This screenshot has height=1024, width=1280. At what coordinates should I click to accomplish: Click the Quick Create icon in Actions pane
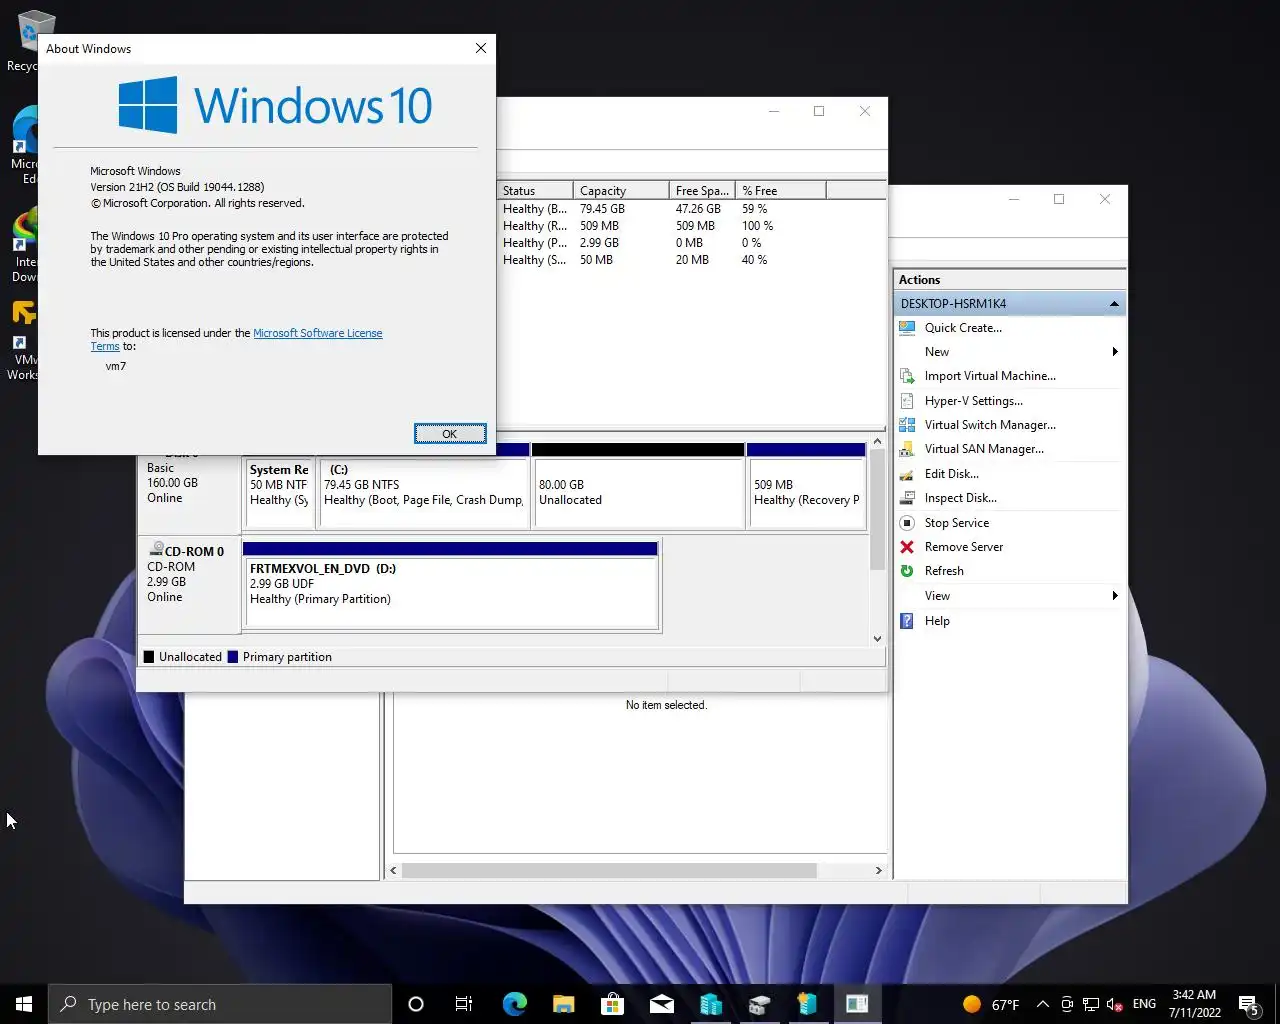pyautogui.click(x=907, y=328)
